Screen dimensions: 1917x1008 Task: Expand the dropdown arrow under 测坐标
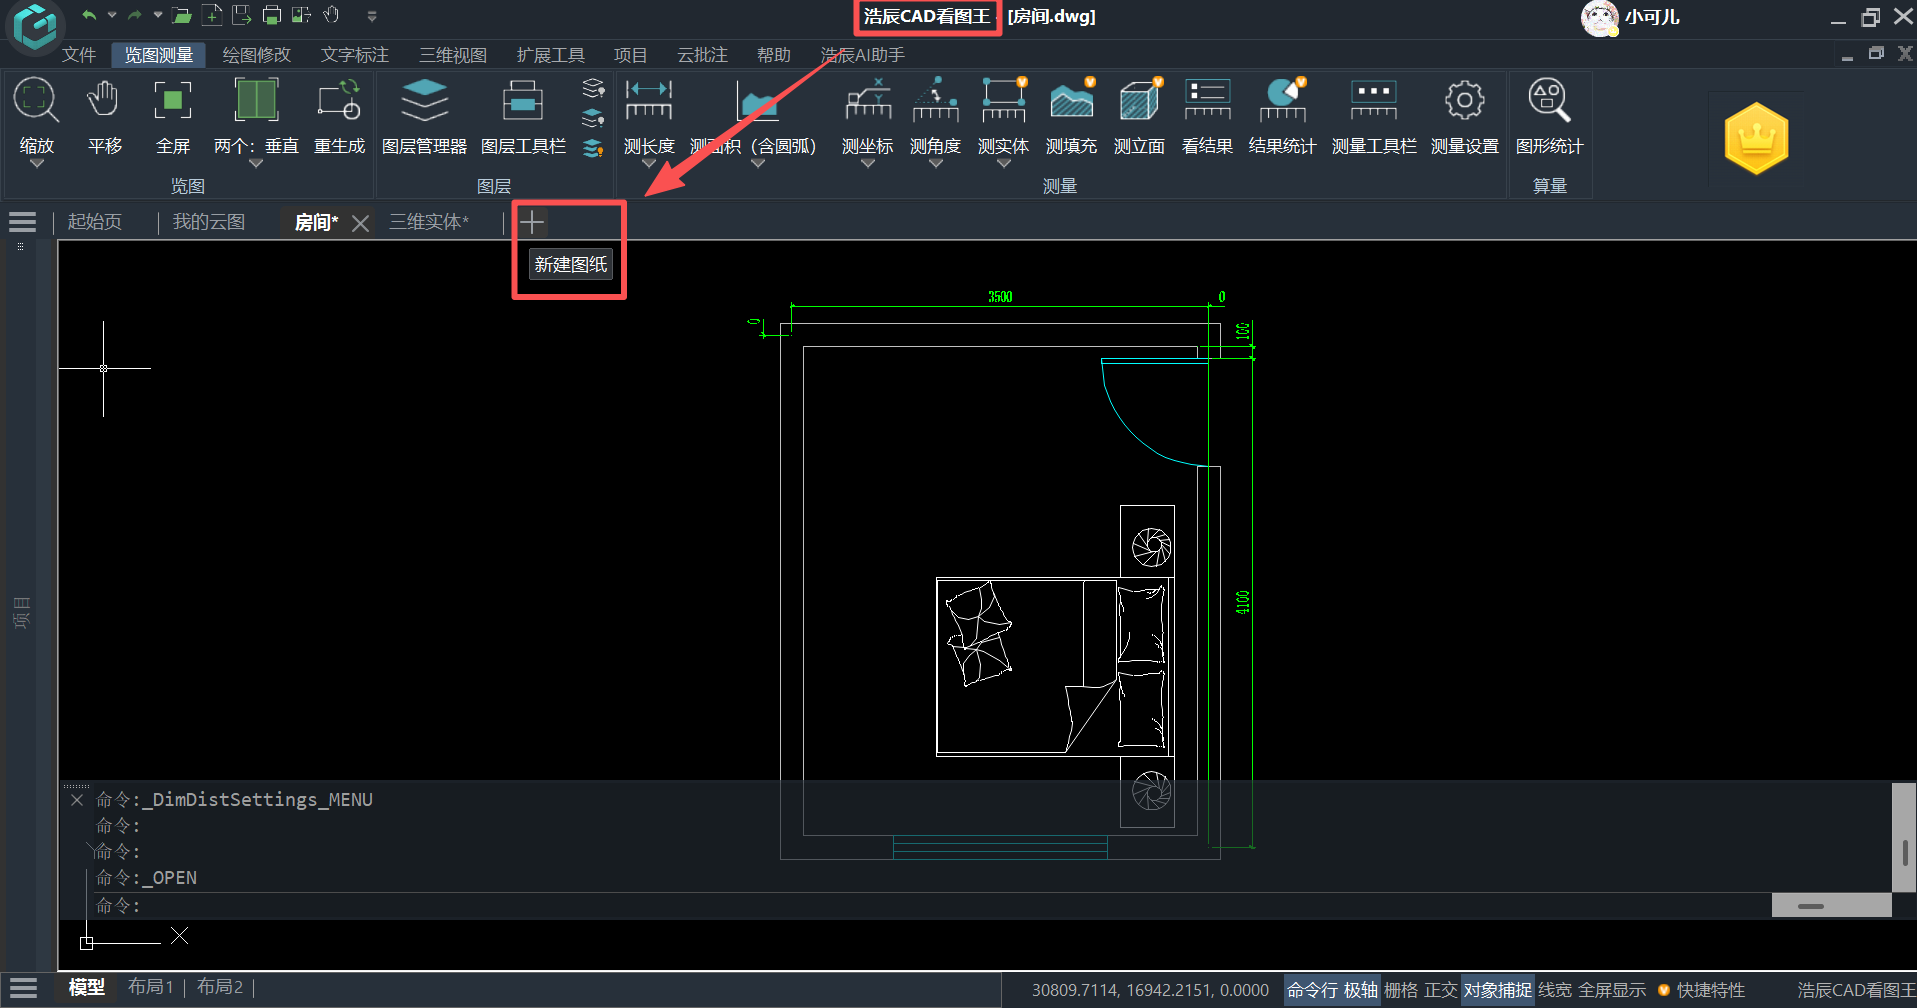867,164
